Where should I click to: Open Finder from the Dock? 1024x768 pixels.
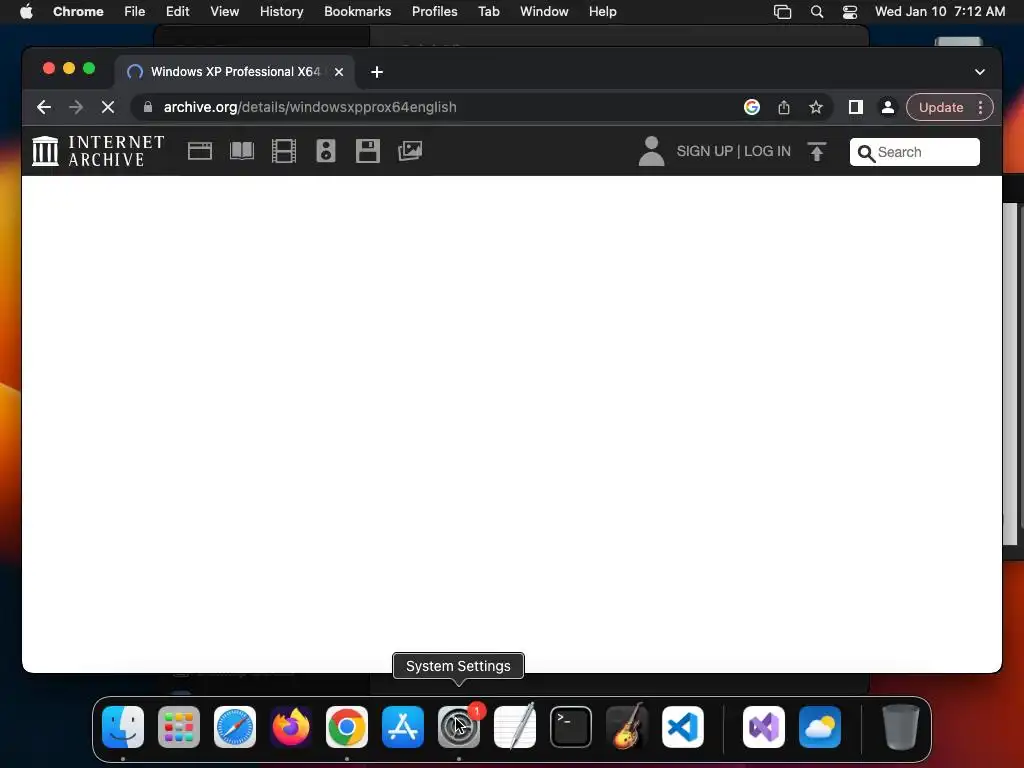(123, 727)
